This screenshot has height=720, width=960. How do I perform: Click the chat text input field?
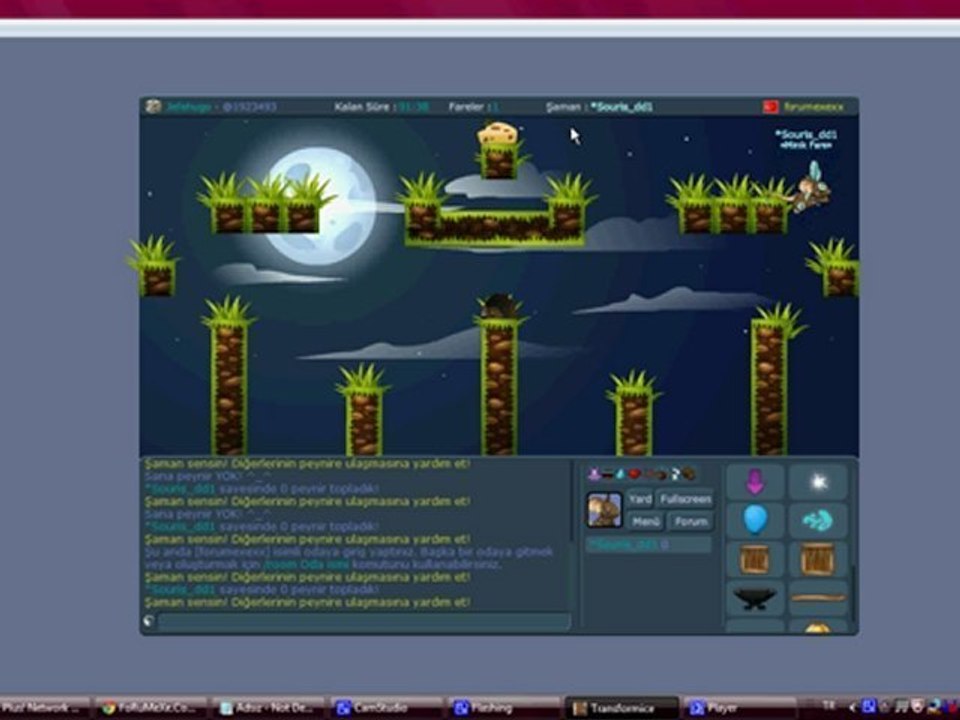(364, 621)
